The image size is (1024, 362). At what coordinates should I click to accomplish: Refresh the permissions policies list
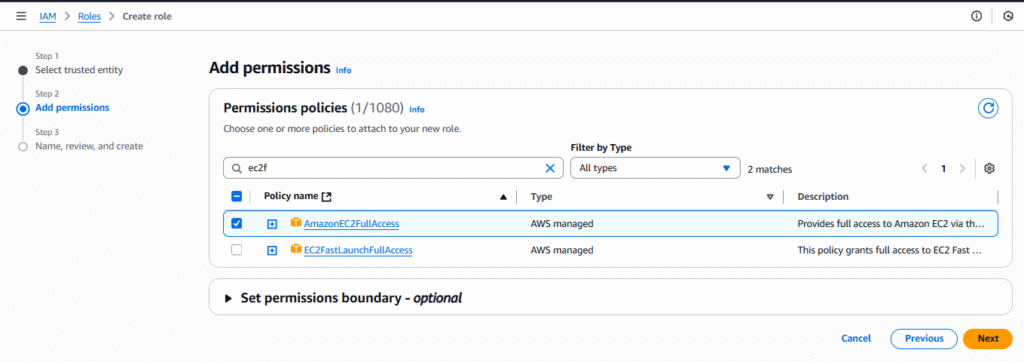point(988,108)
